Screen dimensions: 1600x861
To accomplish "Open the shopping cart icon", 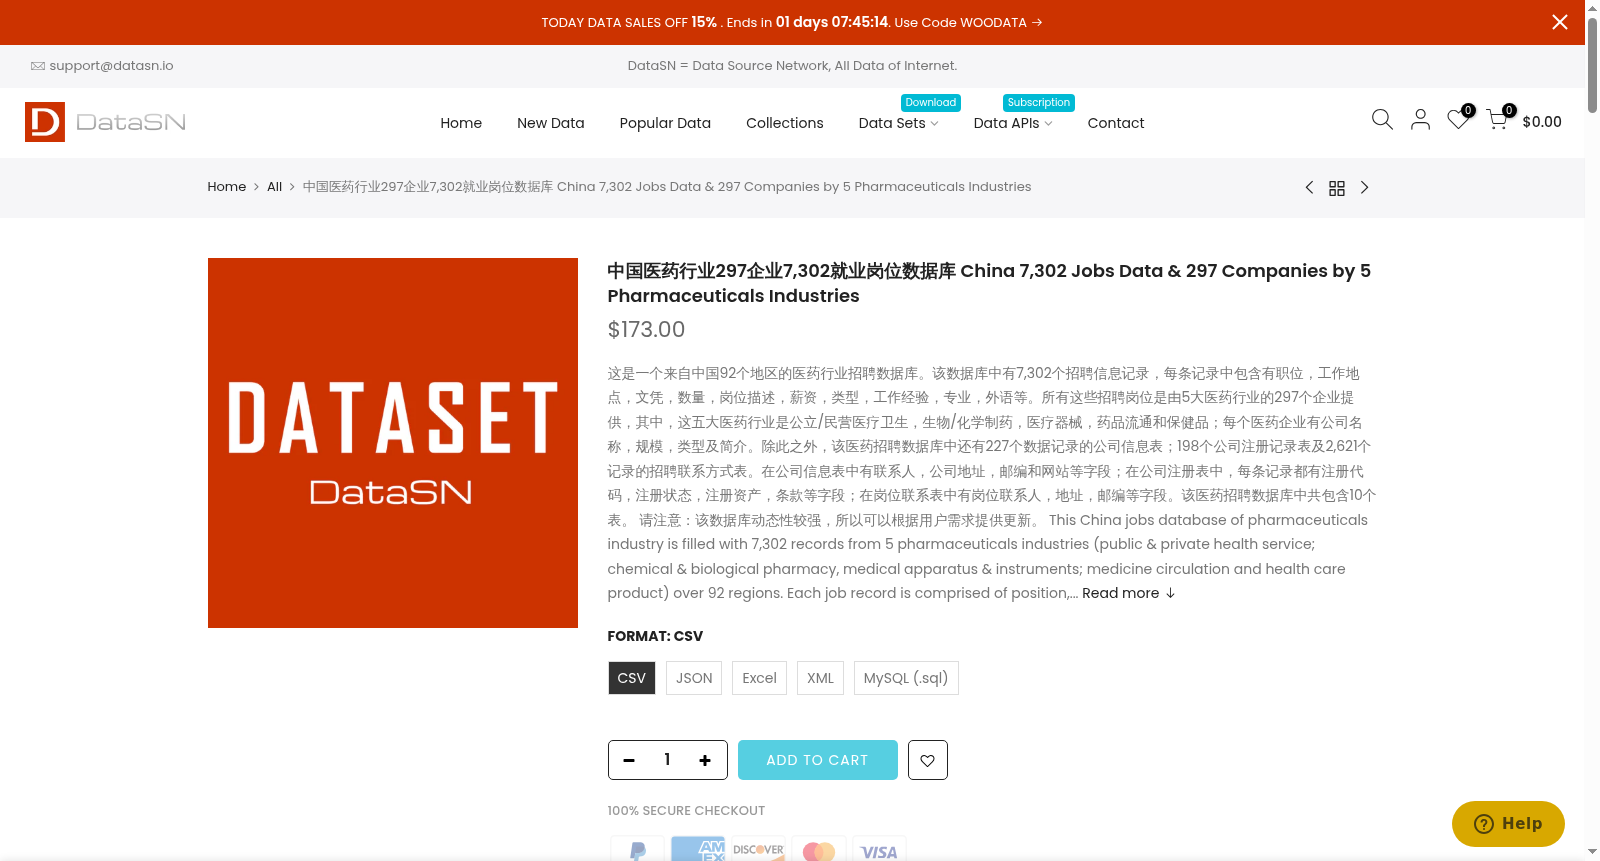I will click(x=1497, y=120).
